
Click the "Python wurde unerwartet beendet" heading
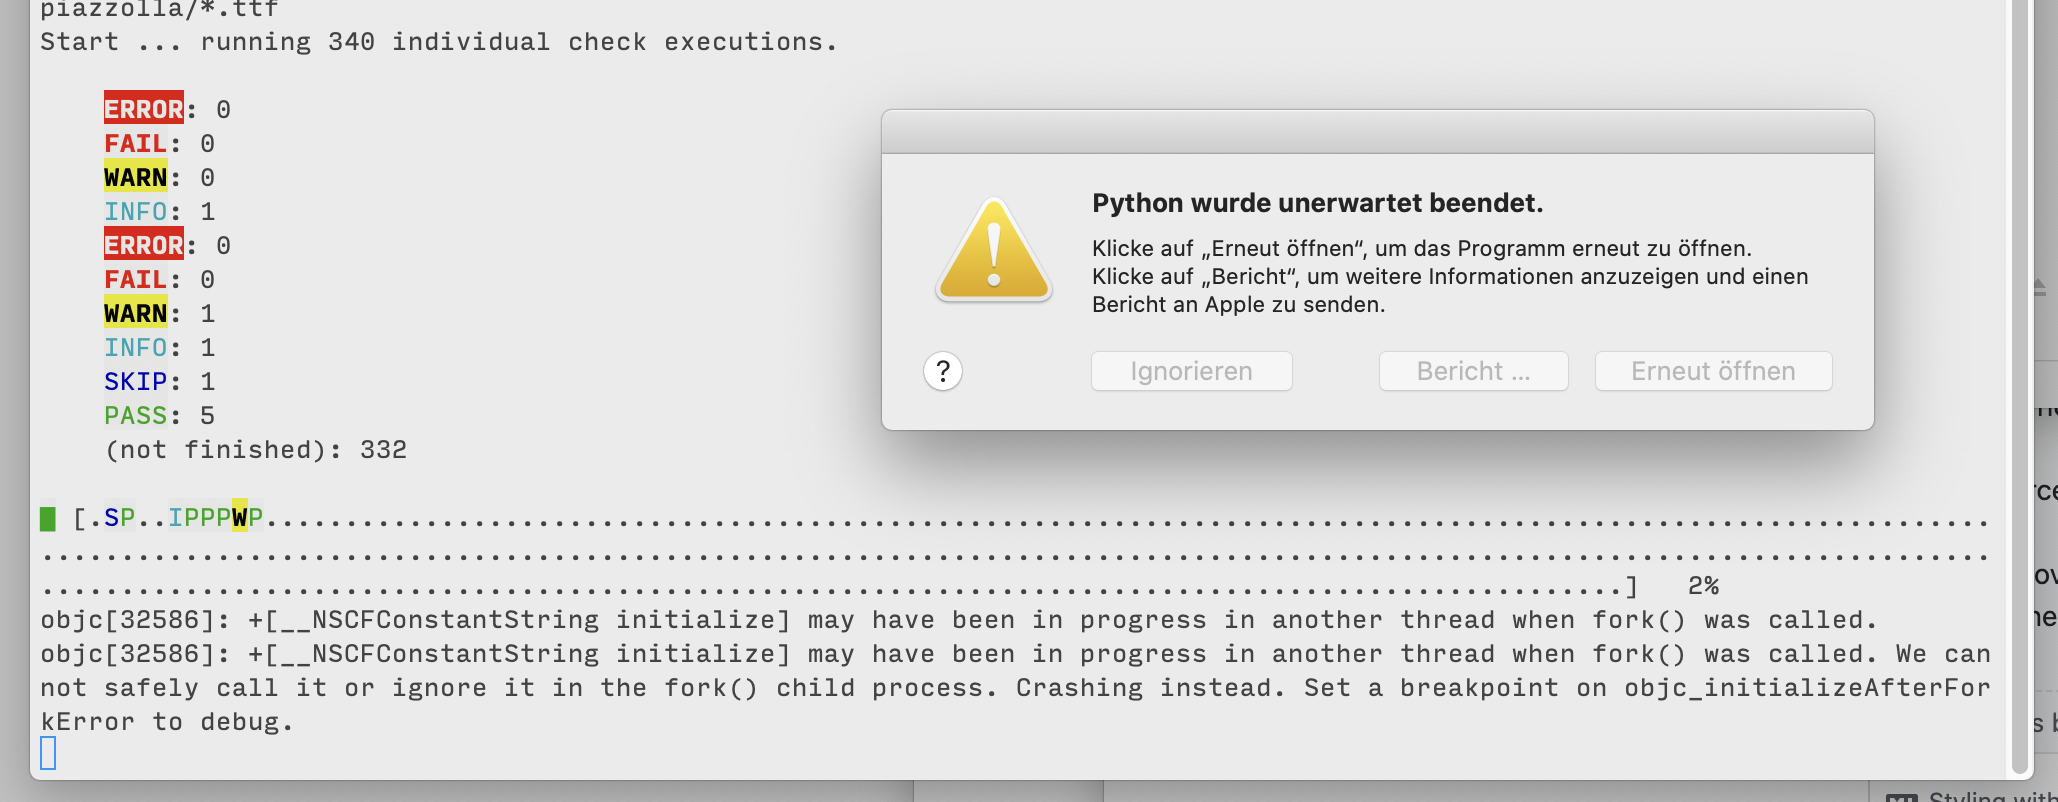(1318, 203)
